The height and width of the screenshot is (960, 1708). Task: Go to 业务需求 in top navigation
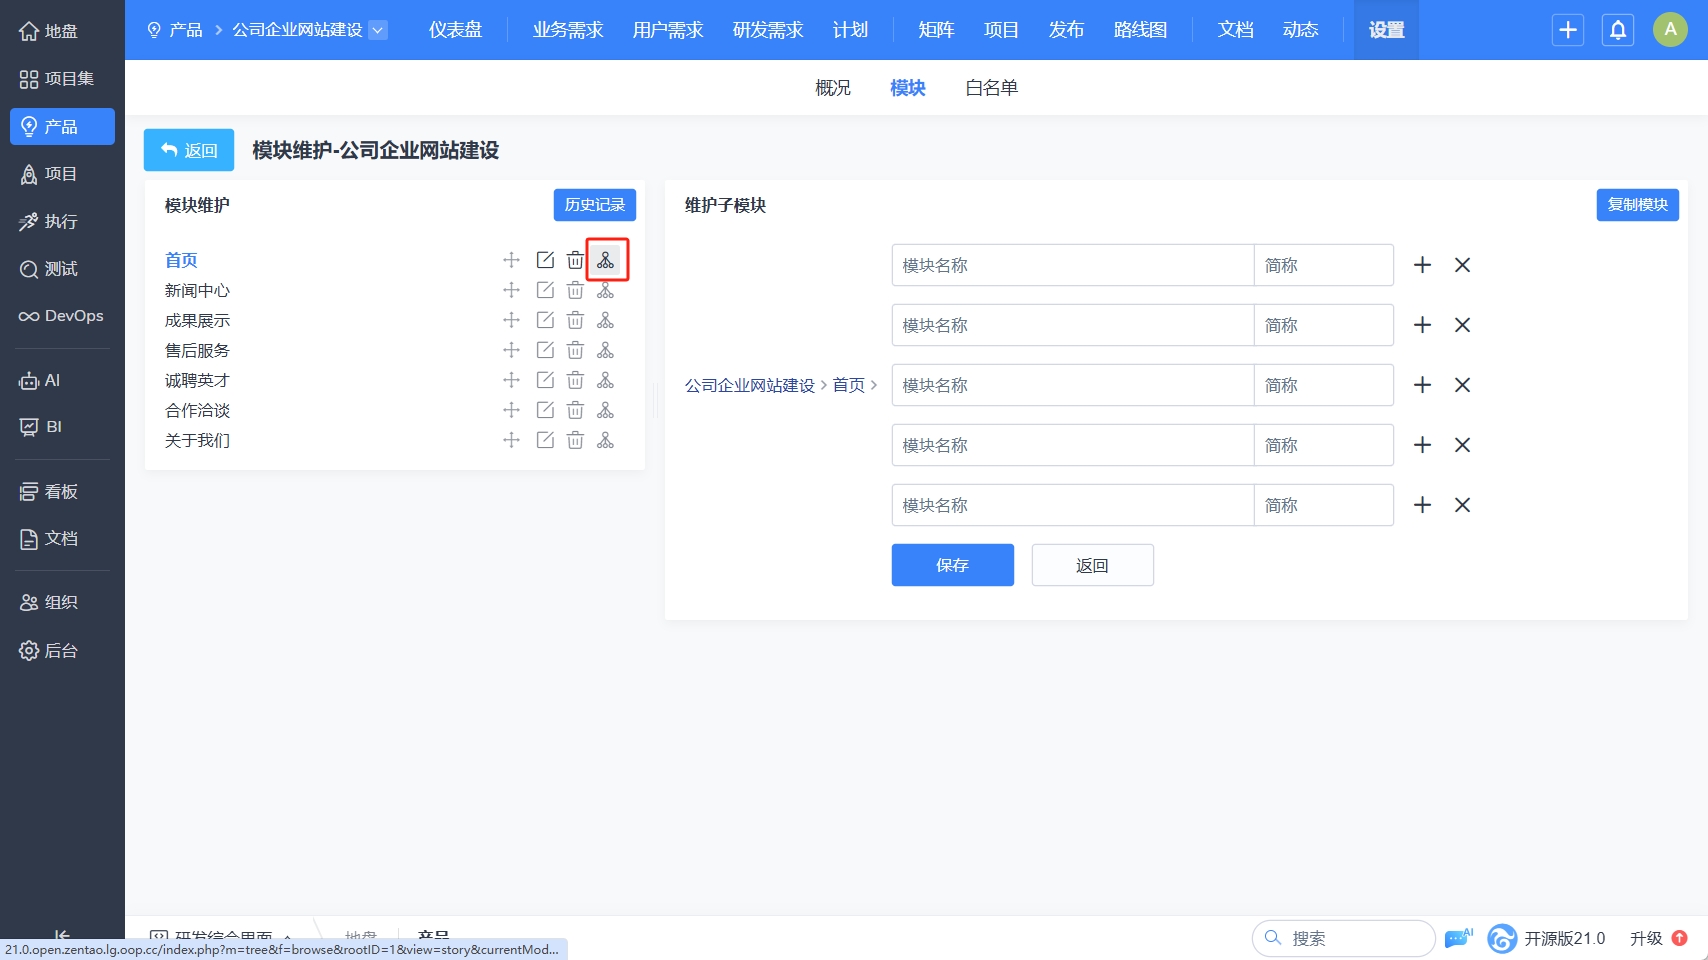568,30
